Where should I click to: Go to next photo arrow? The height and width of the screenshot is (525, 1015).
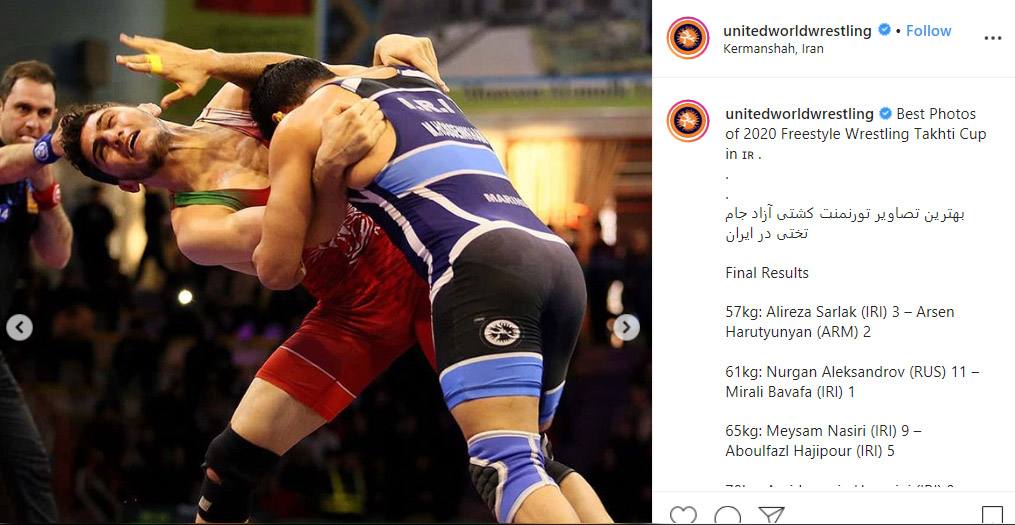click(x=626, y=328)
